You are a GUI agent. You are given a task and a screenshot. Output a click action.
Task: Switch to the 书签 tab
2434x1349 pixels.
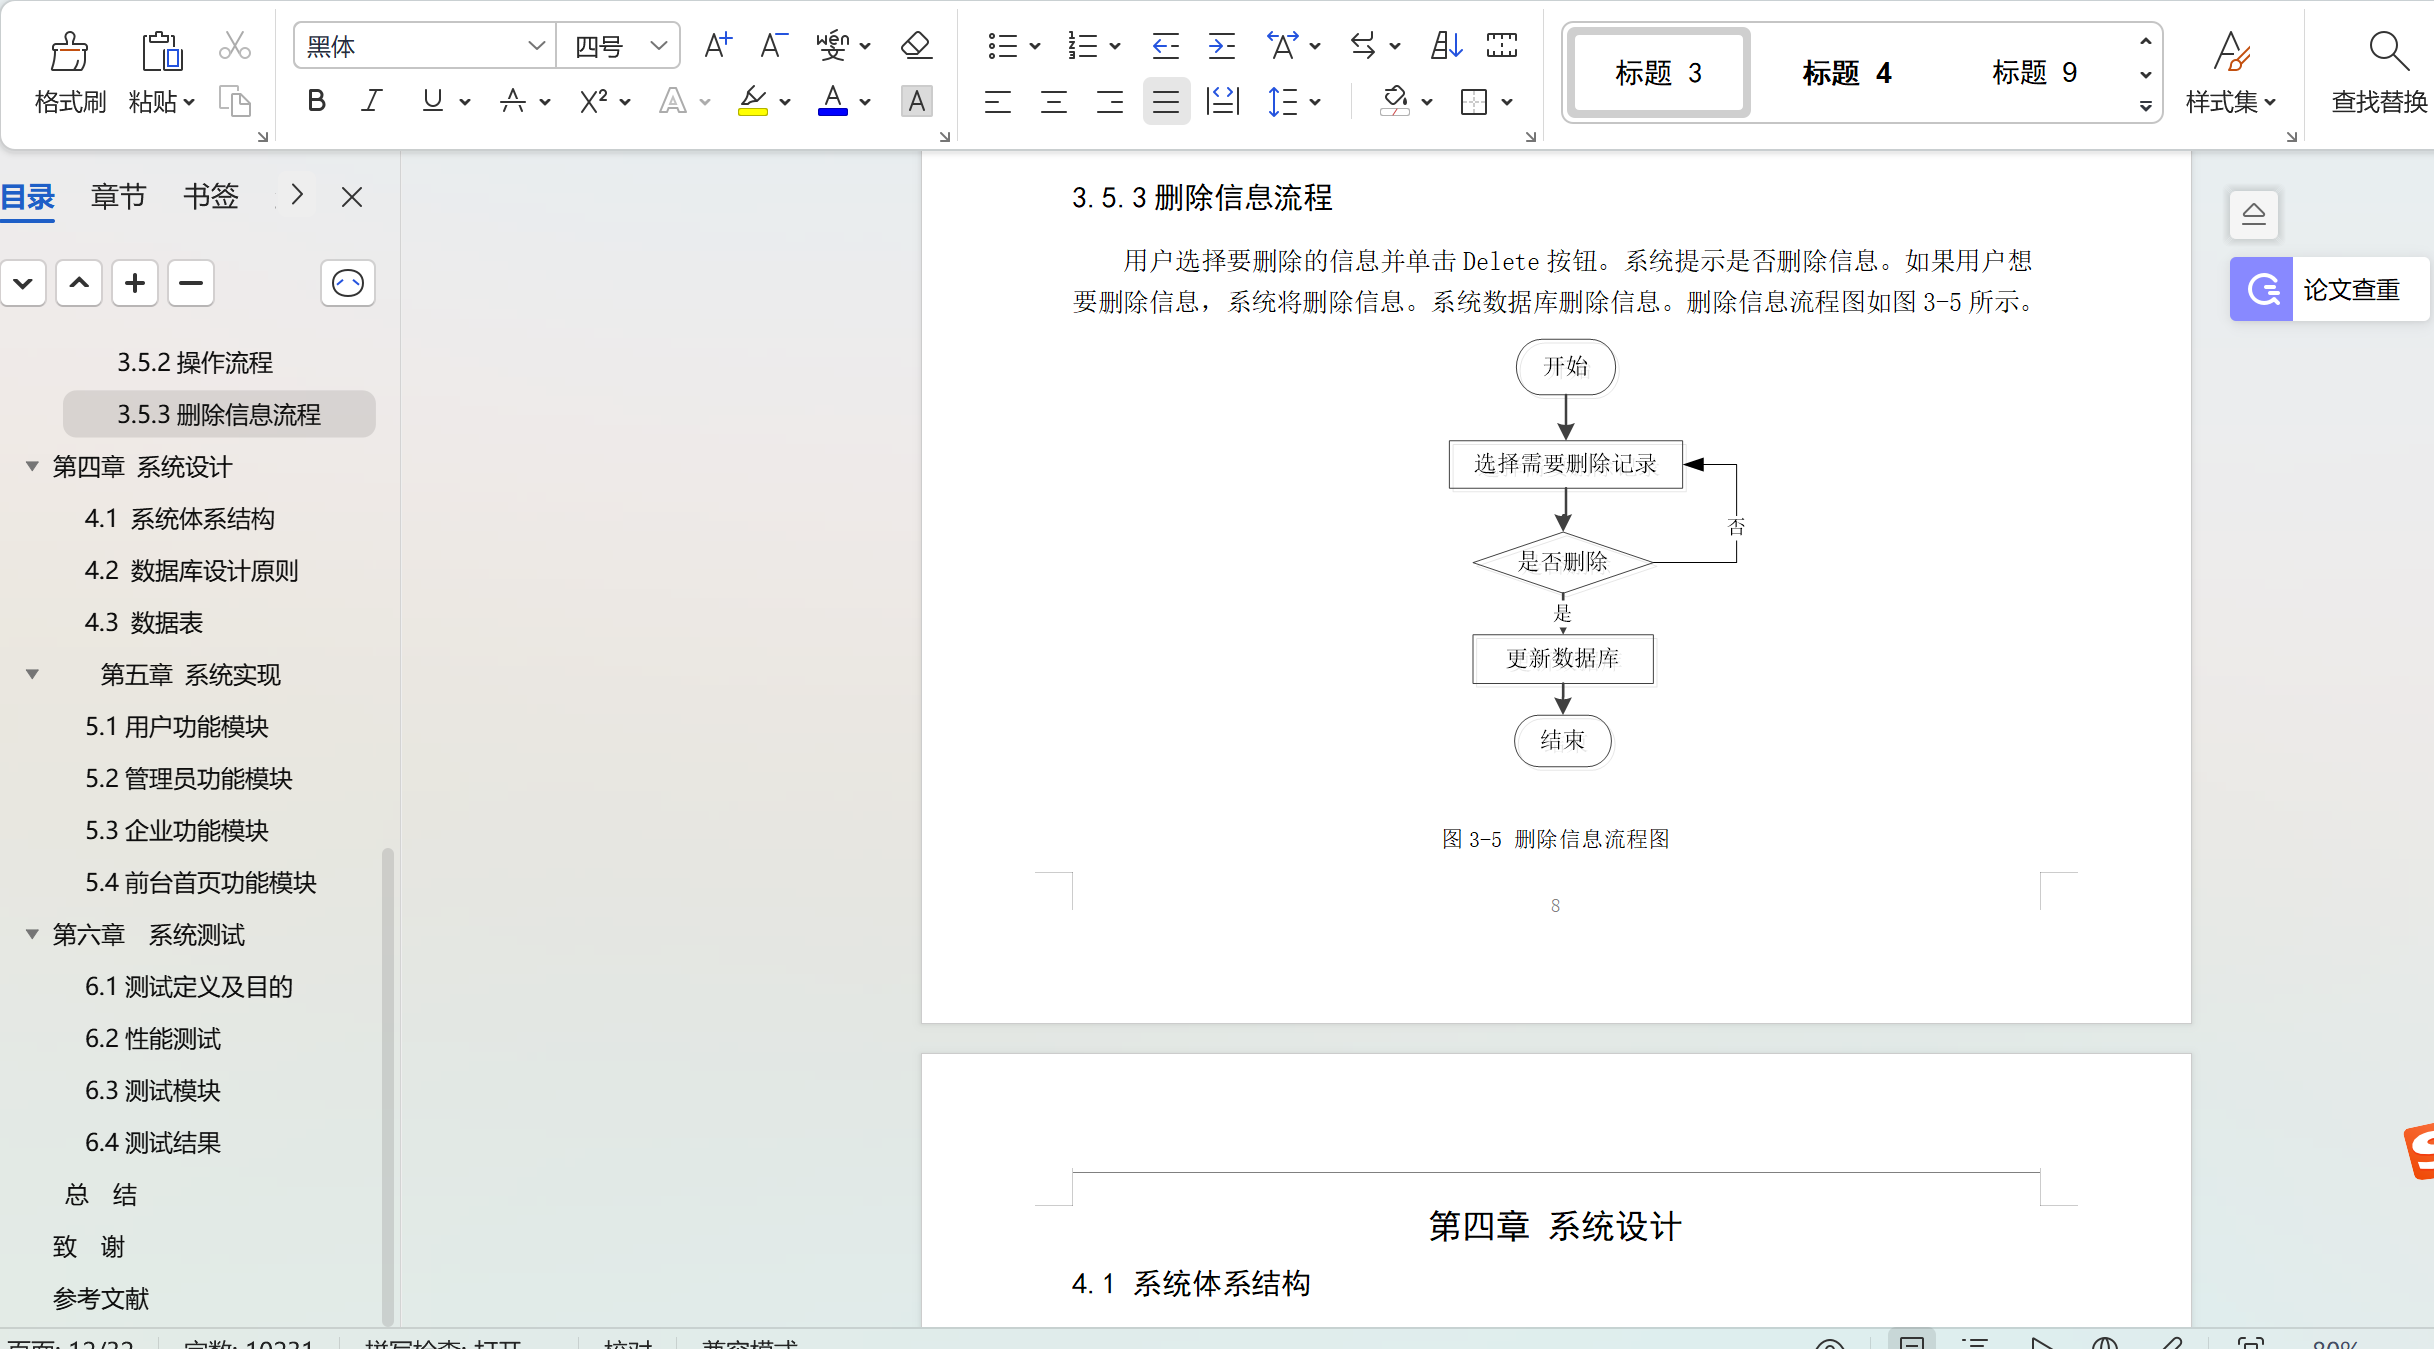pos(210,197)
